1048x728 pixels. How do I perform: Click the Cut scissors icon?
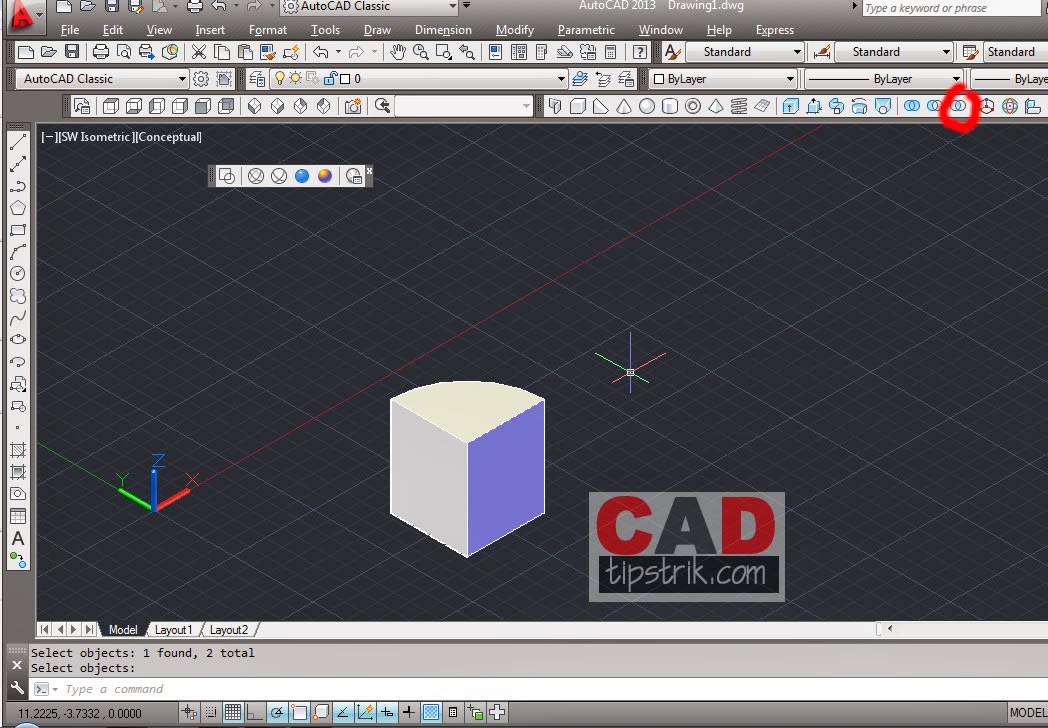199,51
